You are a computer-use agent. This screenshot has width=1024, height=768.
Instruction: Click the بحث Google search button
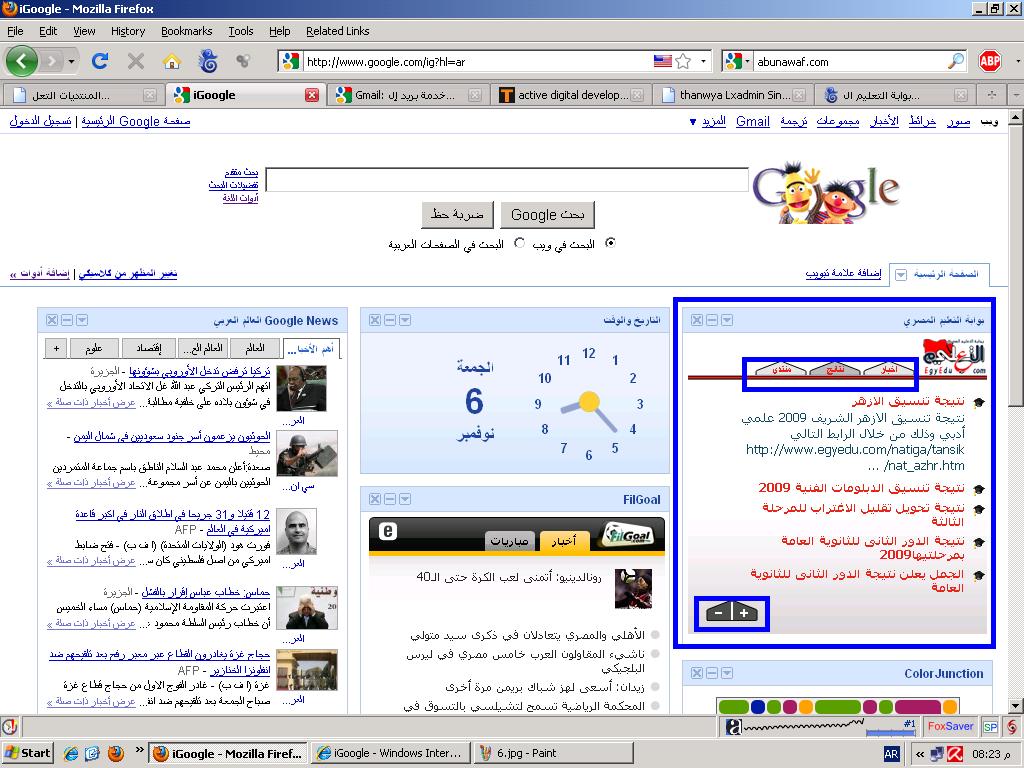click(547, 215)
